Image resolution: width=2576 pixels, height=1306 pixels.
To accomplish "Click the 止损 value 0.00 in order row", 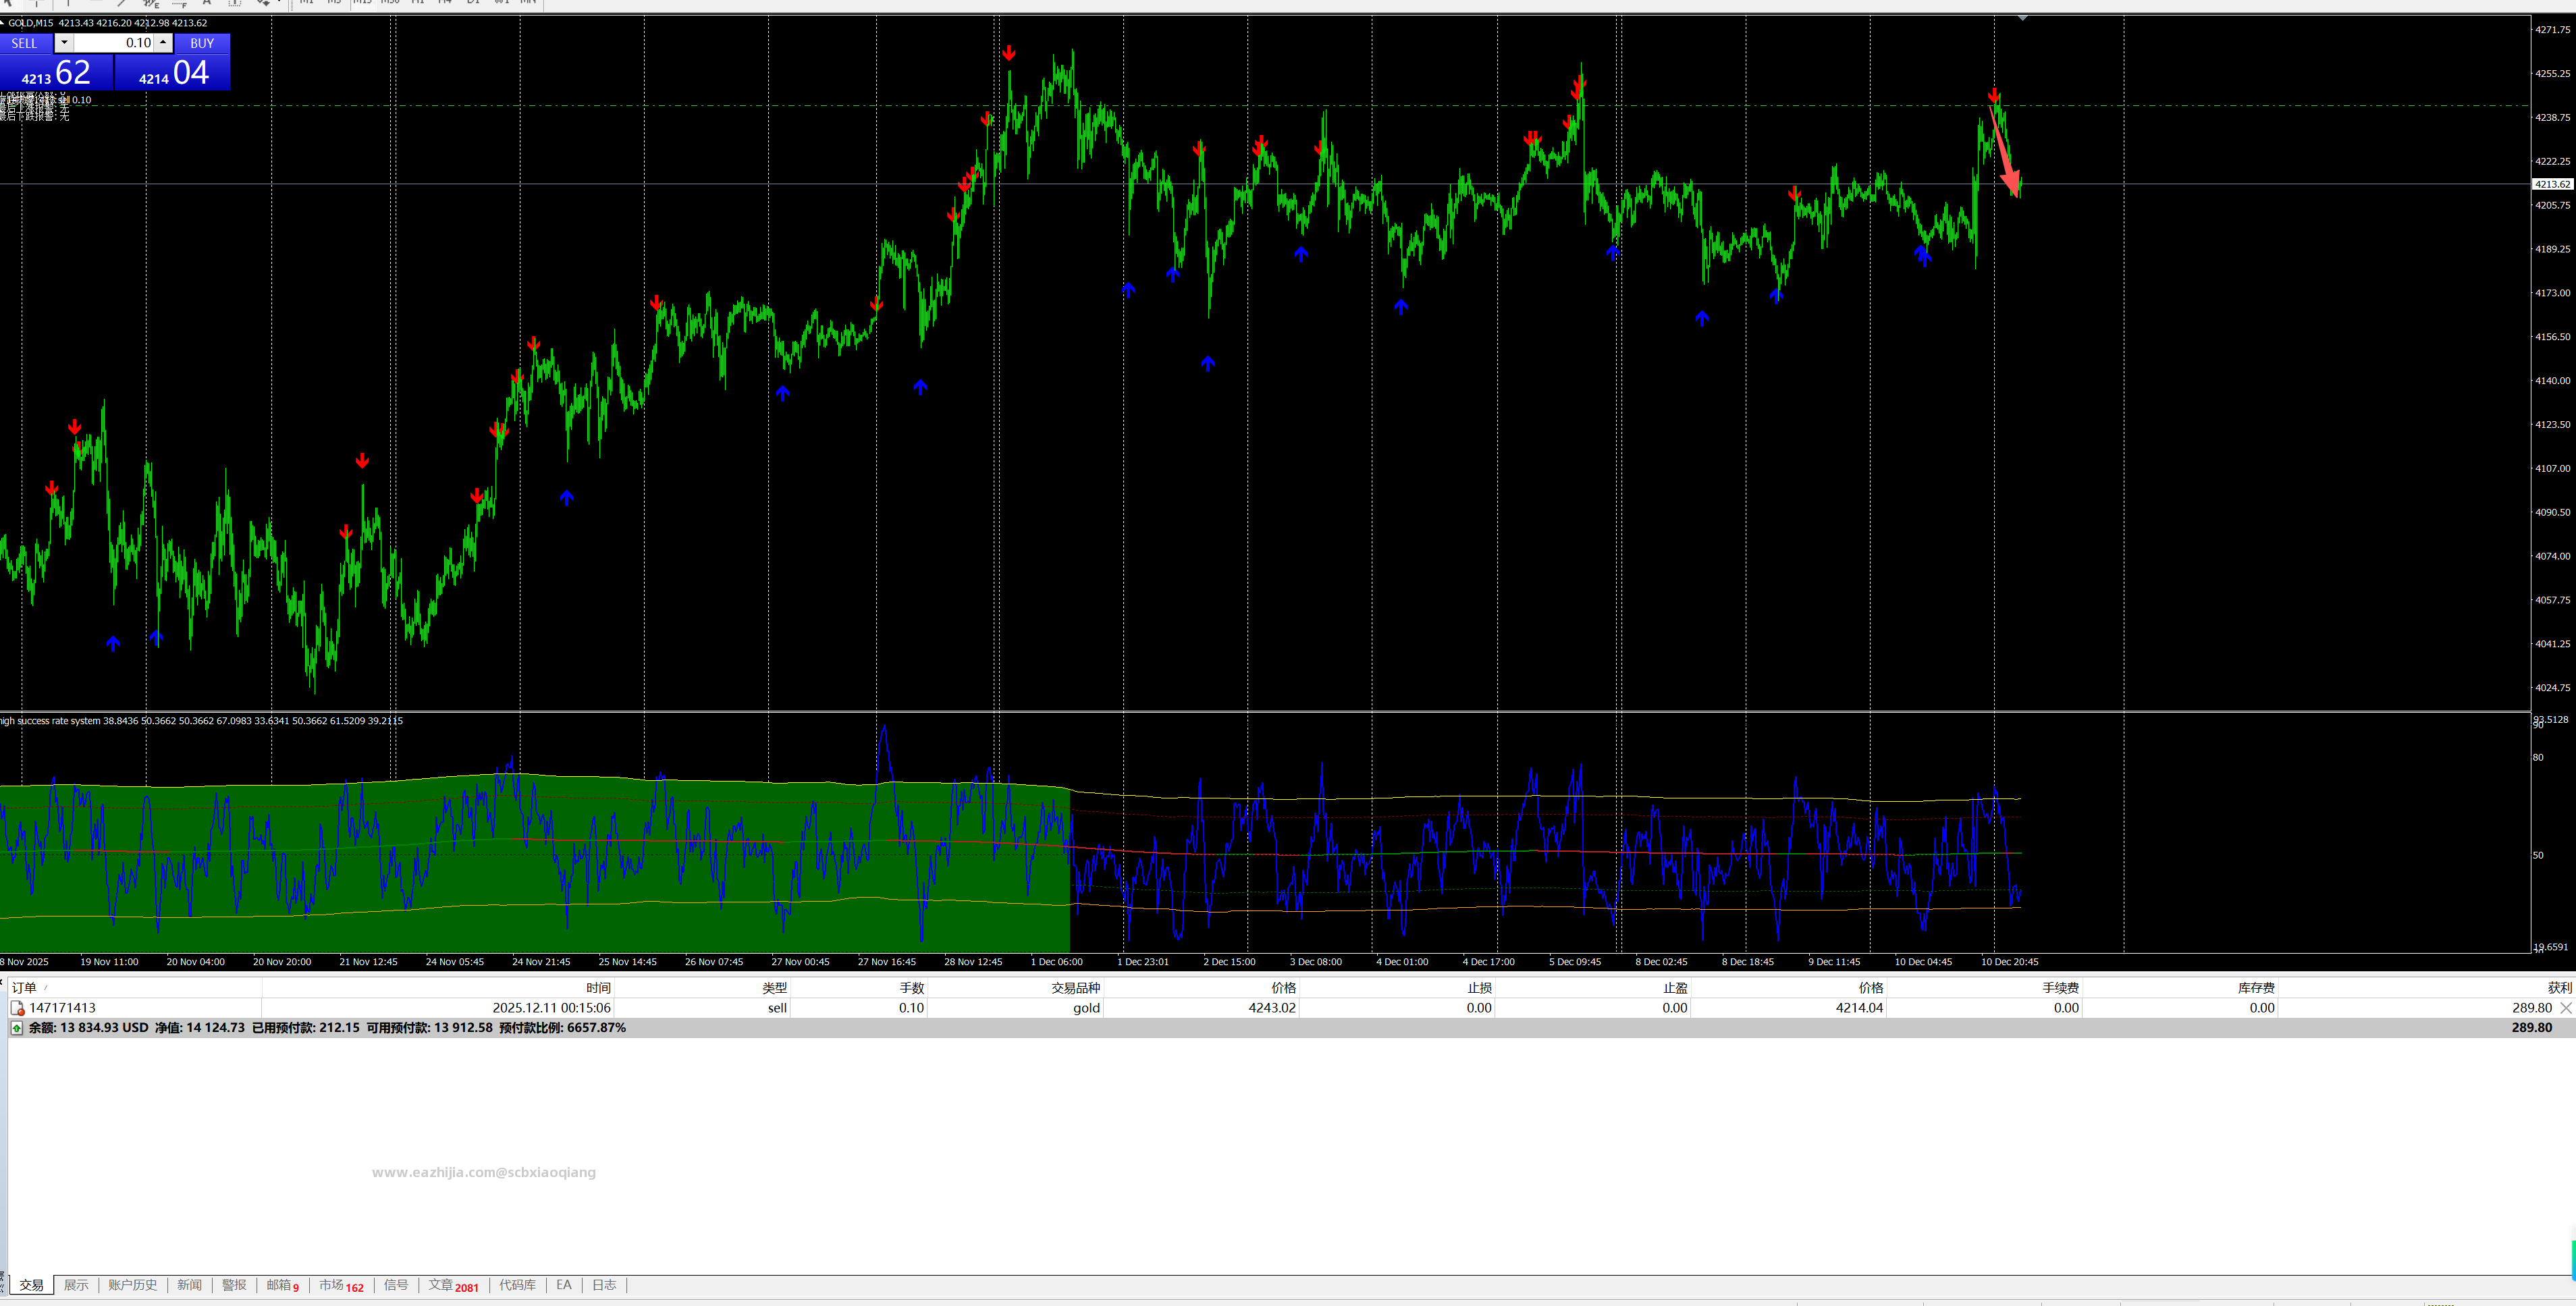I will (x=1479, y=1008).
